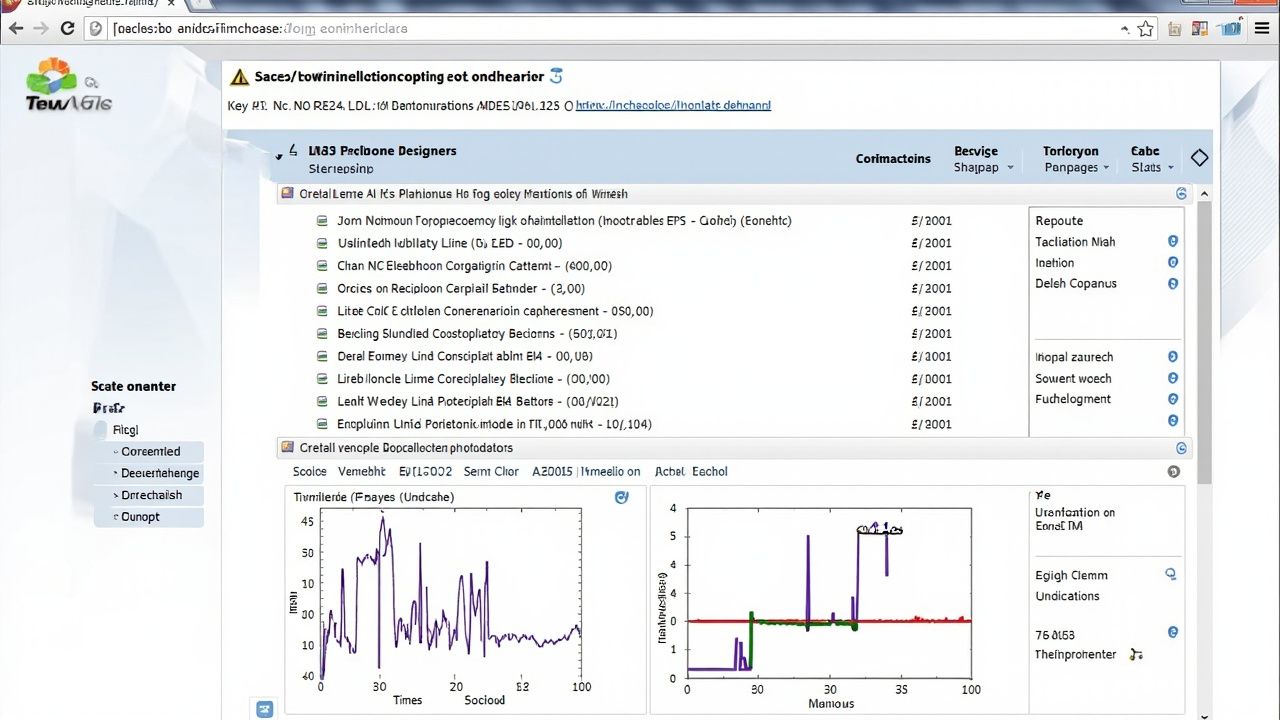The width and height of the screenshot is (1280, 720).
Task: Click the blue icon next to Inahion
Action: pos(1173,262)
